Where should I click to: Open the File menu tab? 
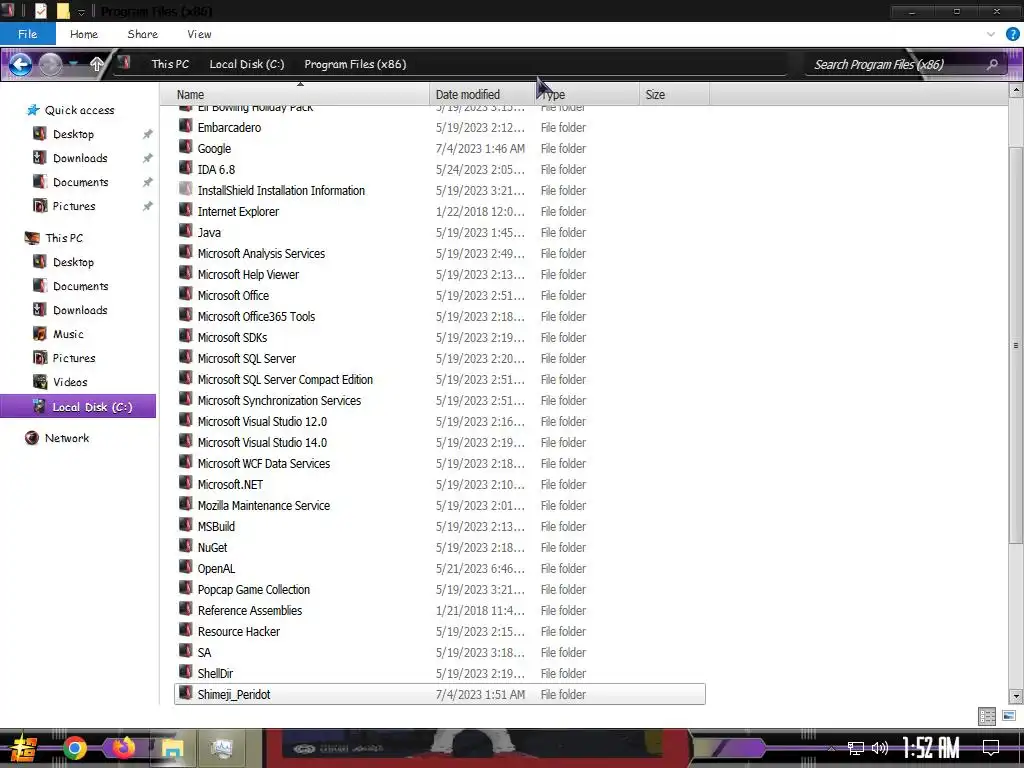[x=27, y=34]
